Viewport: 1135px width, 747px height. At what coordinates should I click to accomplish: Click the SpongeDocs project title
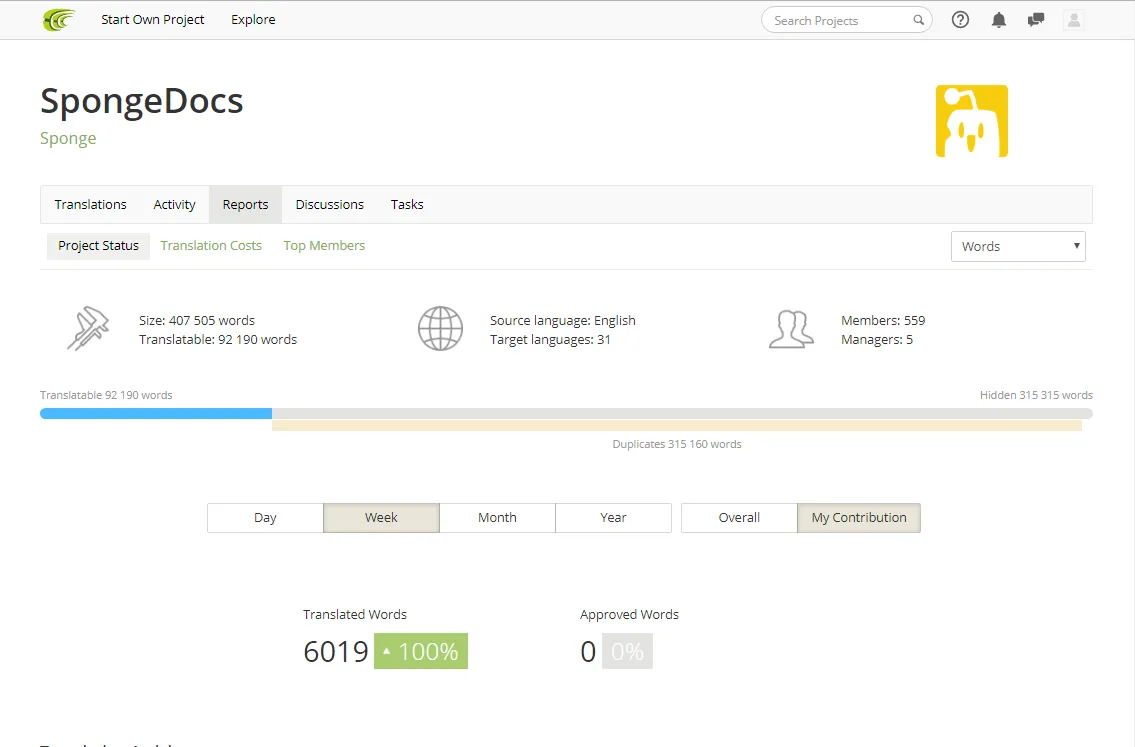point(142,101)
